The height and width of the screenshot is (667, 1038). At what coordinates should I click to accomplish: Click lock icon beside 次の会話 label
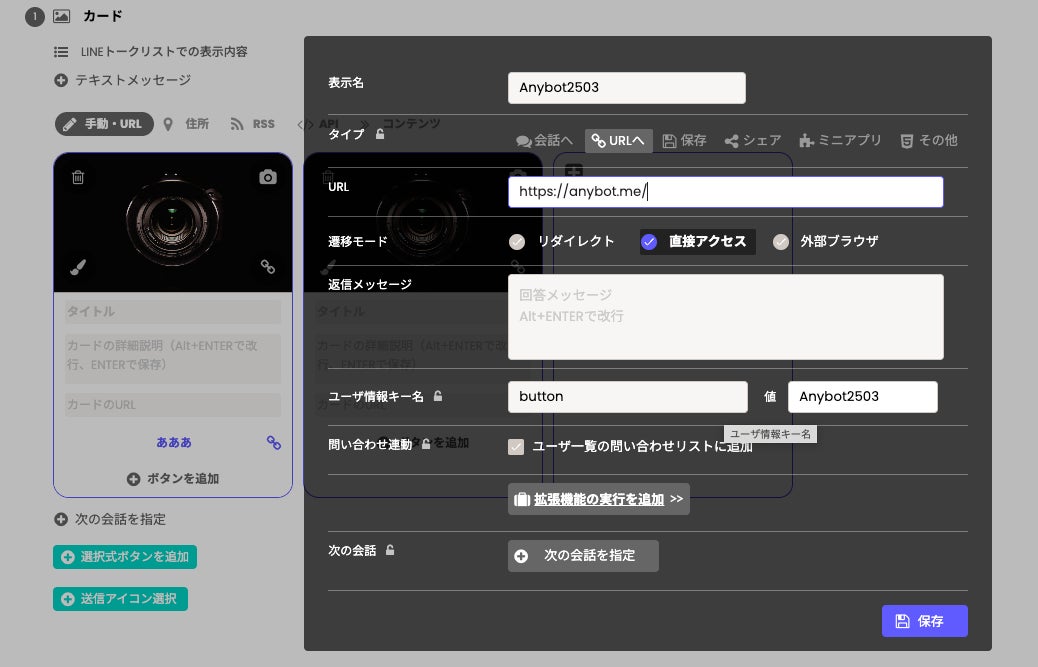click(390, 550)
